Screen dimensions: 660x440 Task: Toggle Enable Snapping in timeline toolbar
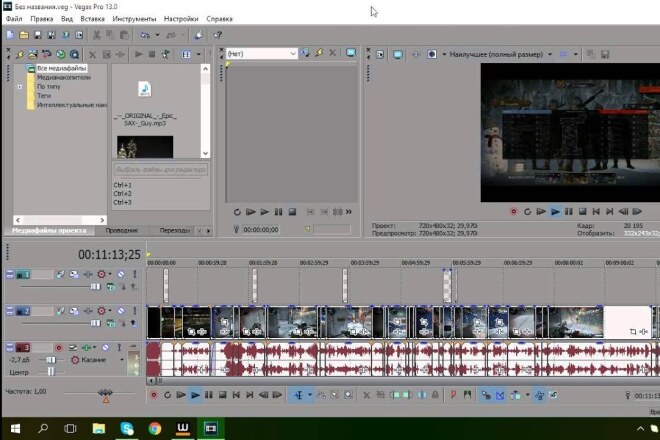(x=486, y=395)
